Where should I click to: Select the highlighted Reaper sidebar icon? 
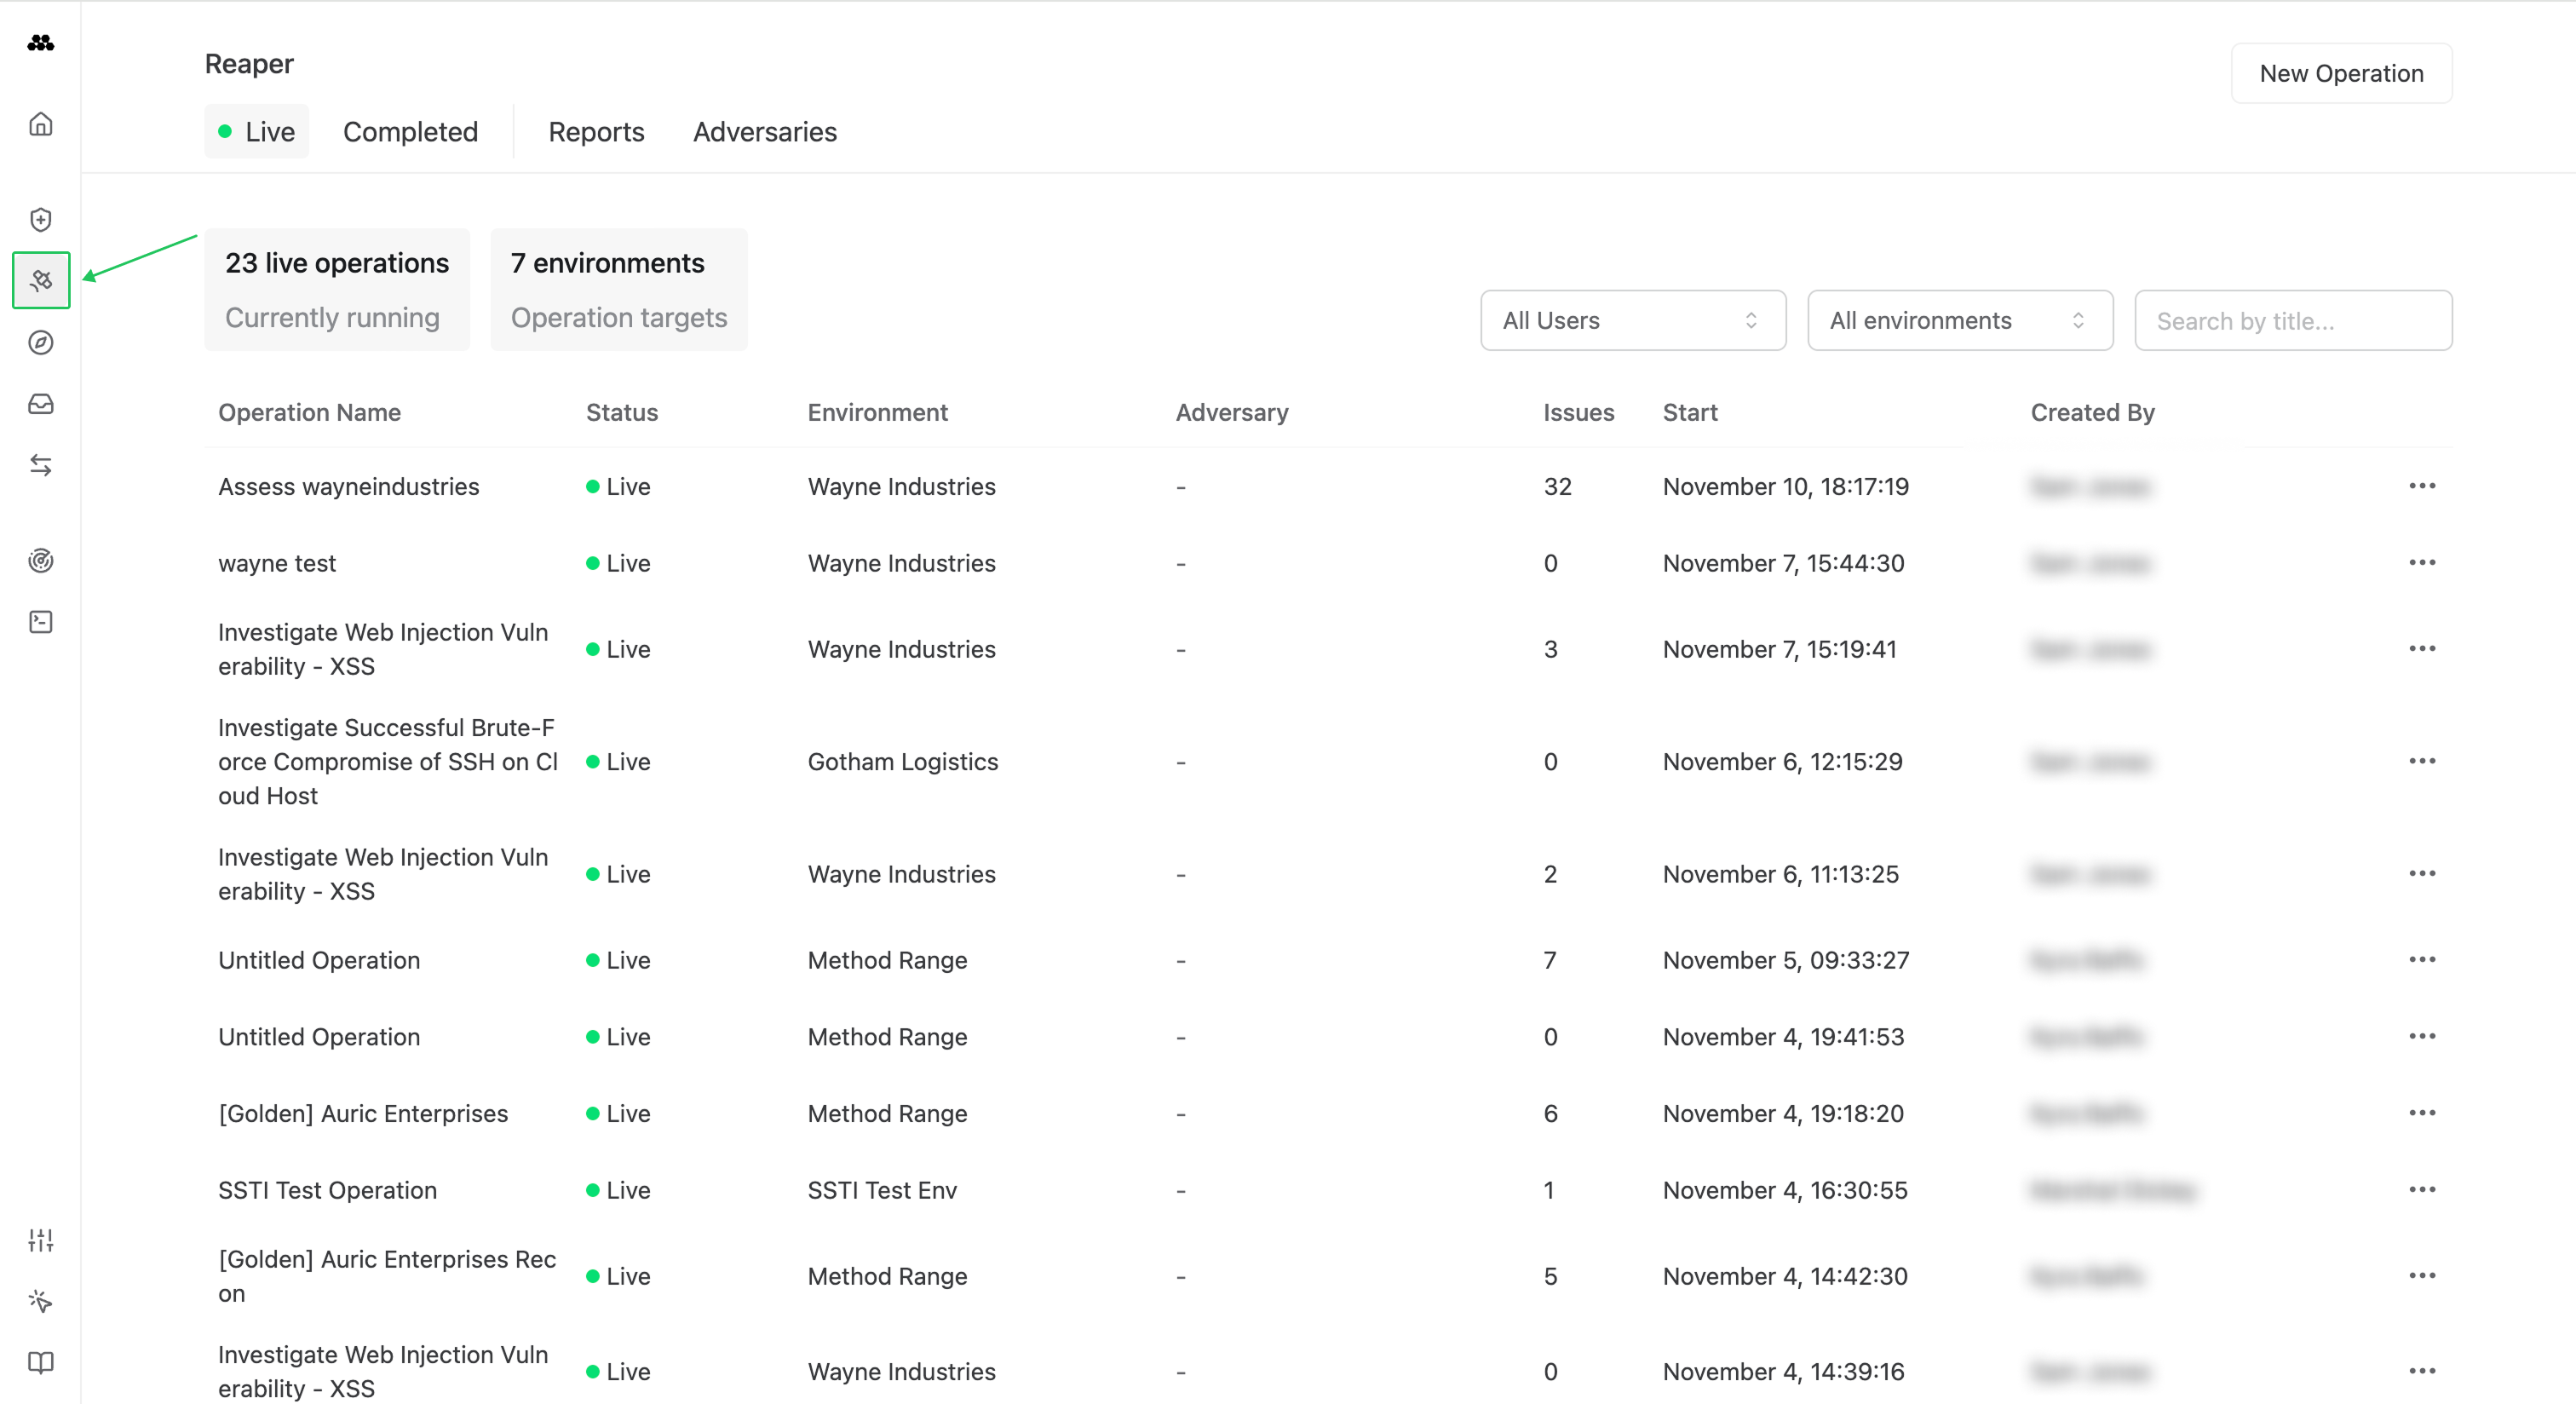pyautogui.click(x=41, y=280)
